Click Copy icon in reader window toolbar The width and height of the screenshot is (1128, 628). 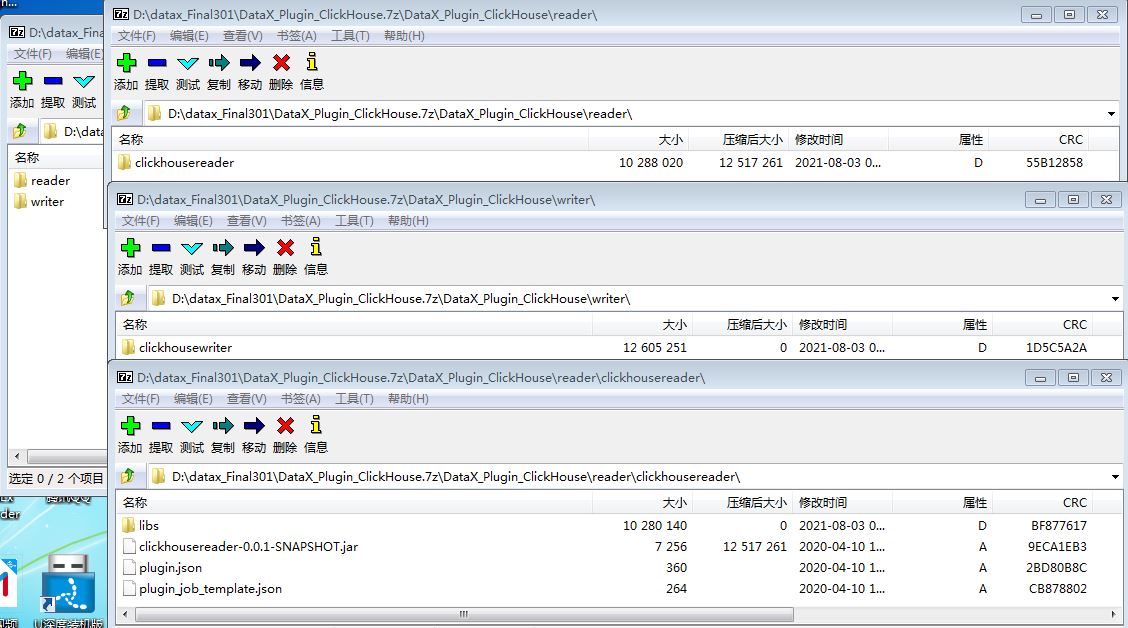(x=219, y=63)
